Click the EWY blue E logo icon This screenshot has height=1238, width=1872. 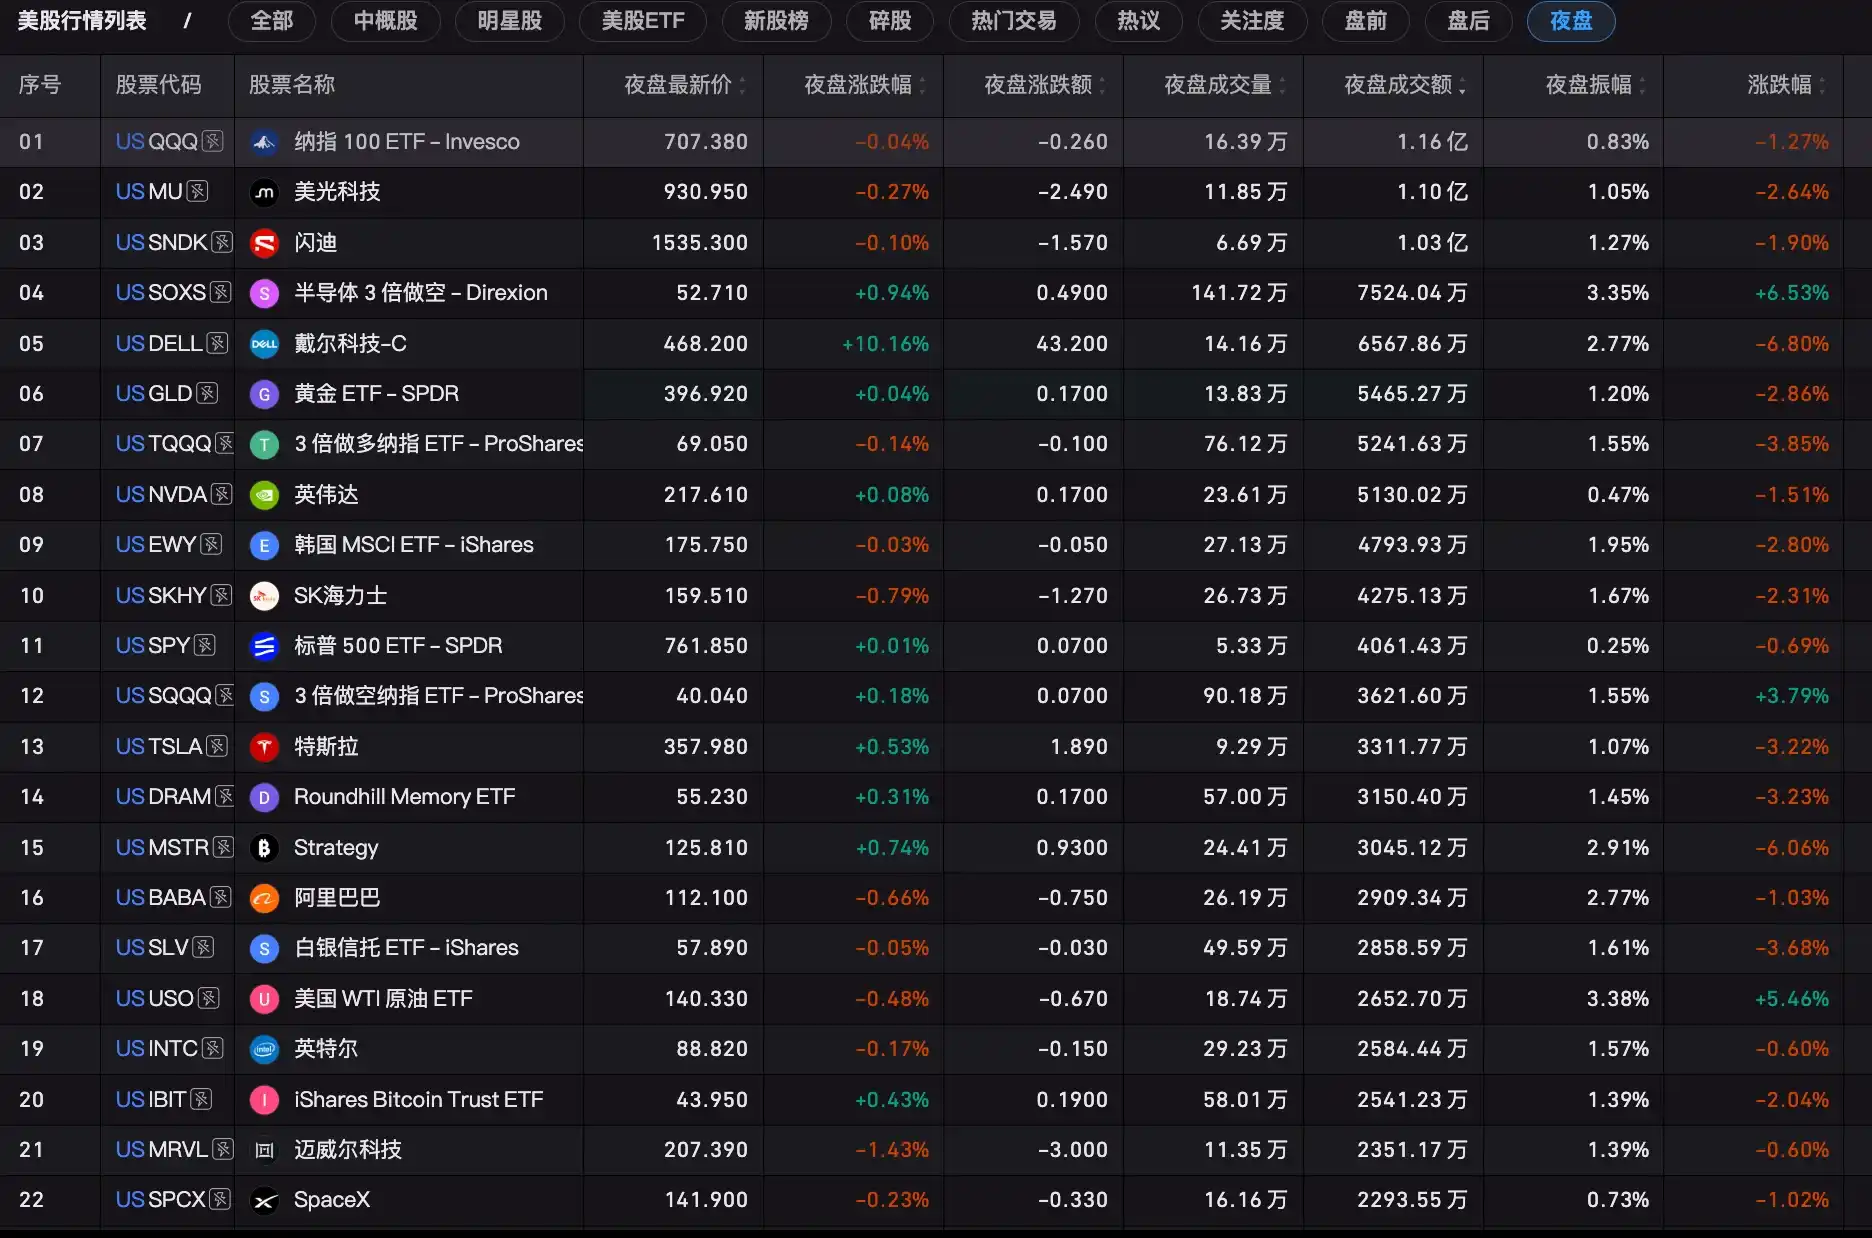tap(264, 545)
